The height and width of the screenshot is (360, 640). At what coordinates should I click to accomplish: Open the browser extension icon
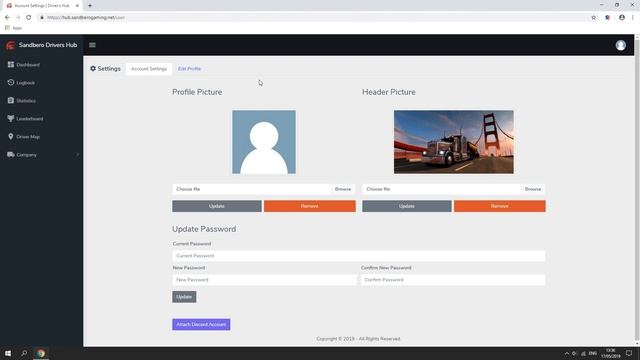point(607,18)
